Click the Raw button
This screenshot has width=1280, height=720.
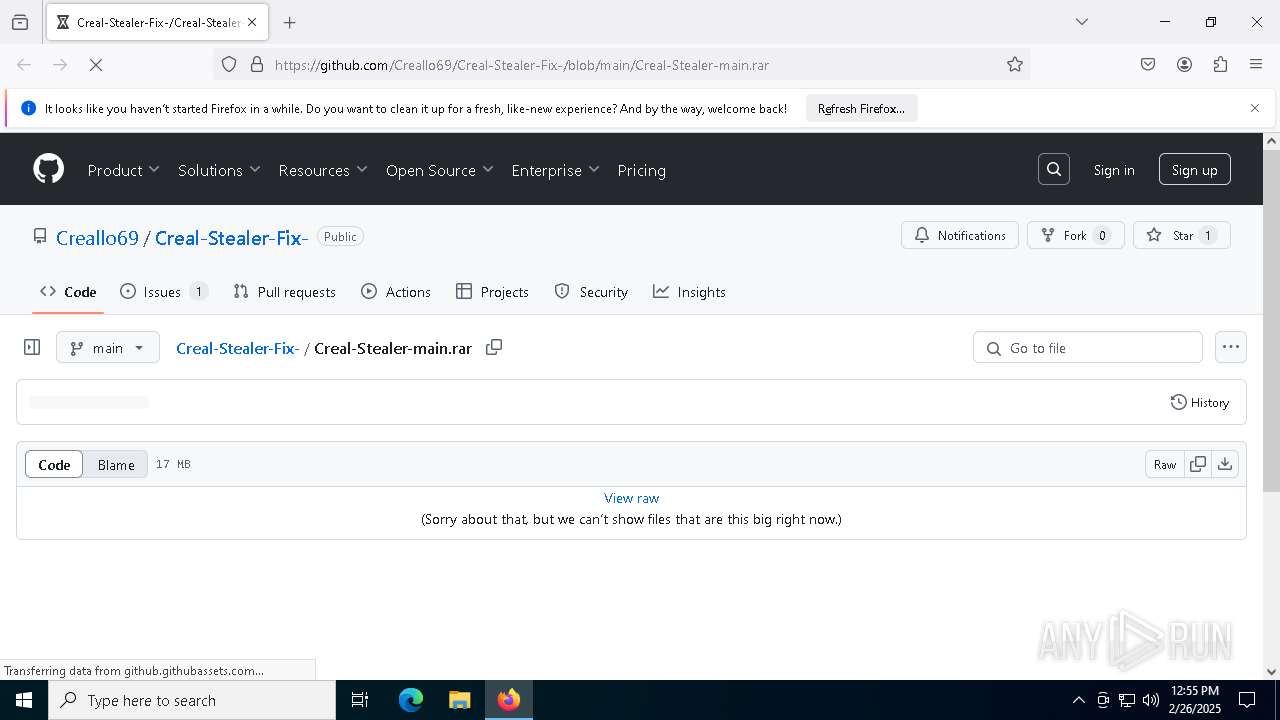tap(1165, 464)
